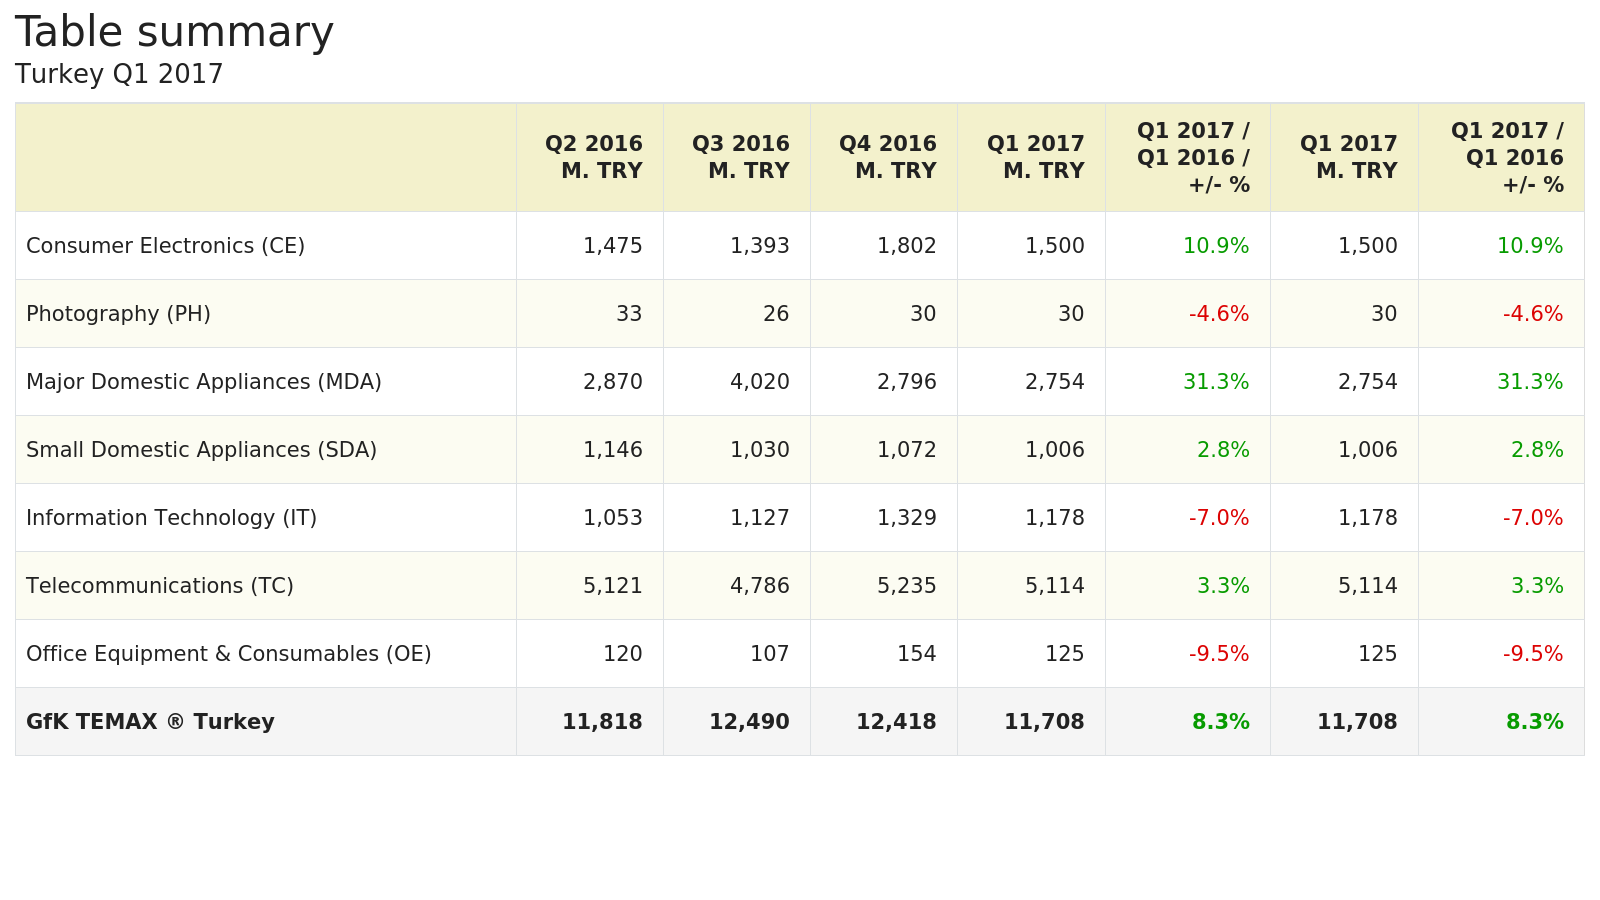This screenshot has height=900, width=1600.
Task: Click the Q2 2016 M. TRY column header
Action: pos(593,157)
